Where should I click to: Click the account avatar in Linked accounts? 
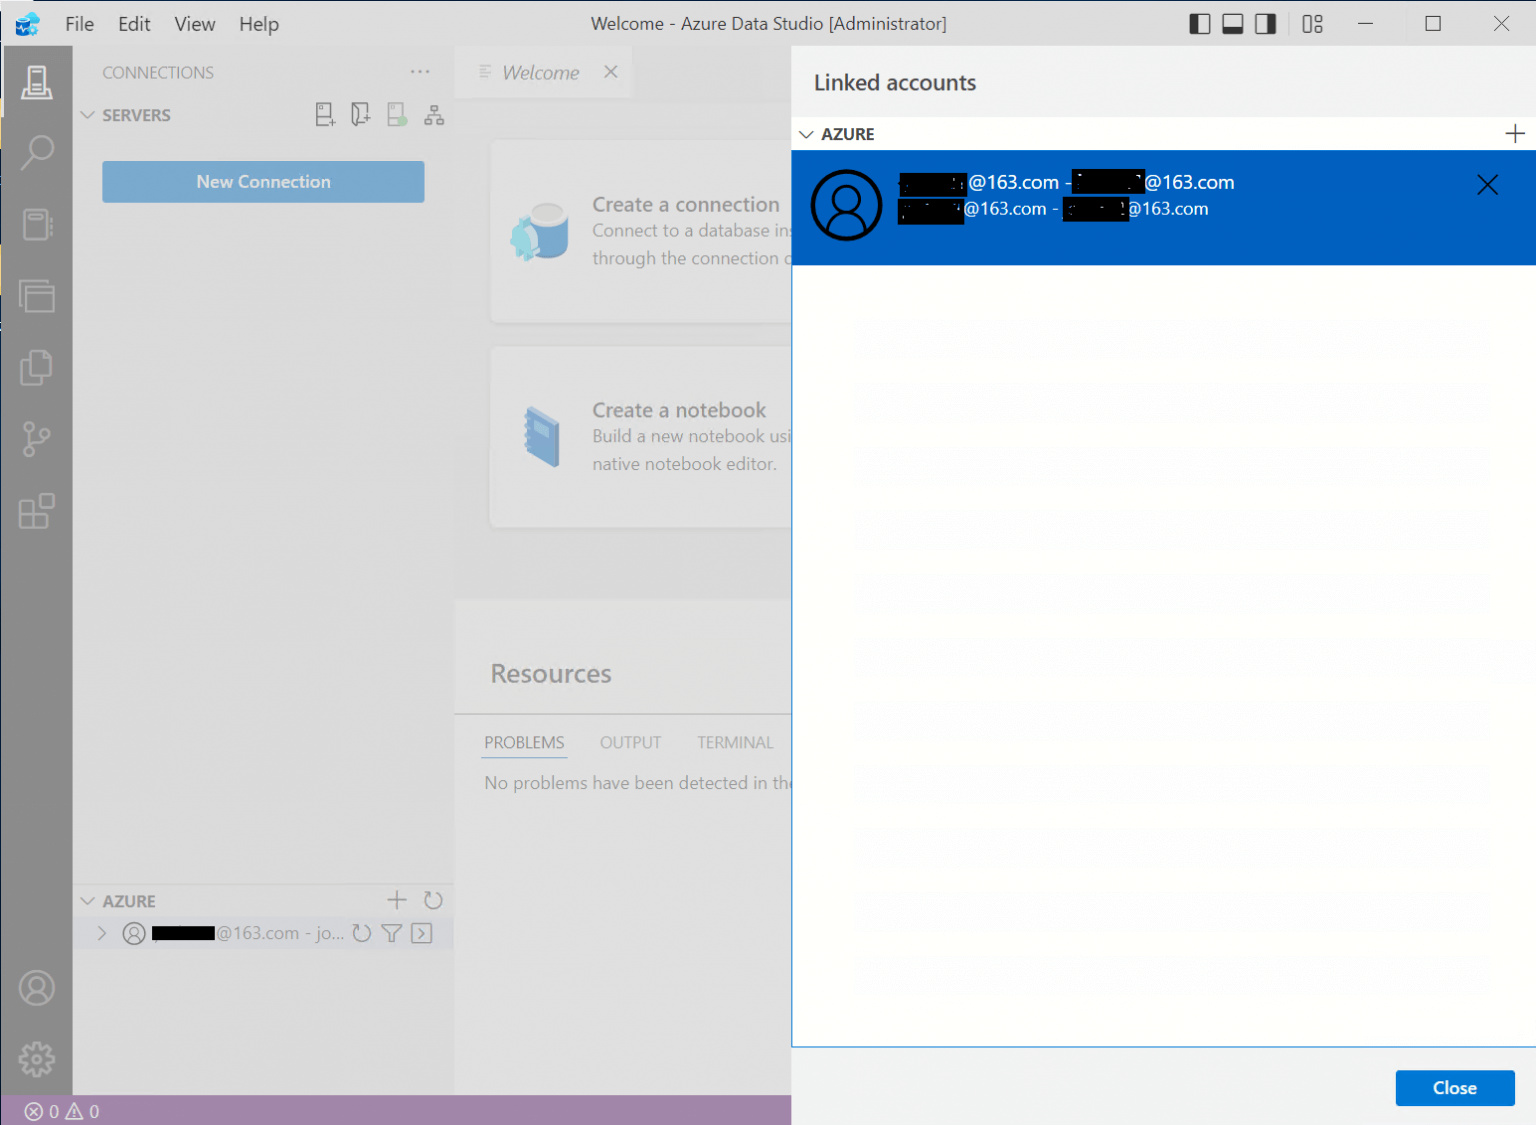tap(846, 205)
